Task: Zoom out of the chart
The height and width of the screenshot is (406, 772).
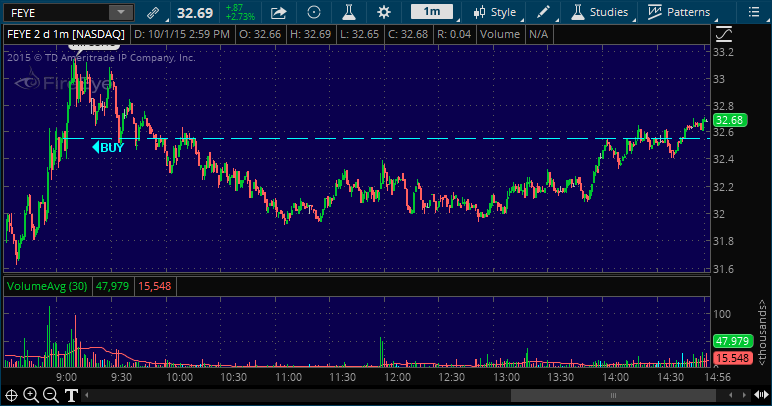Action: tap(52, 395)
